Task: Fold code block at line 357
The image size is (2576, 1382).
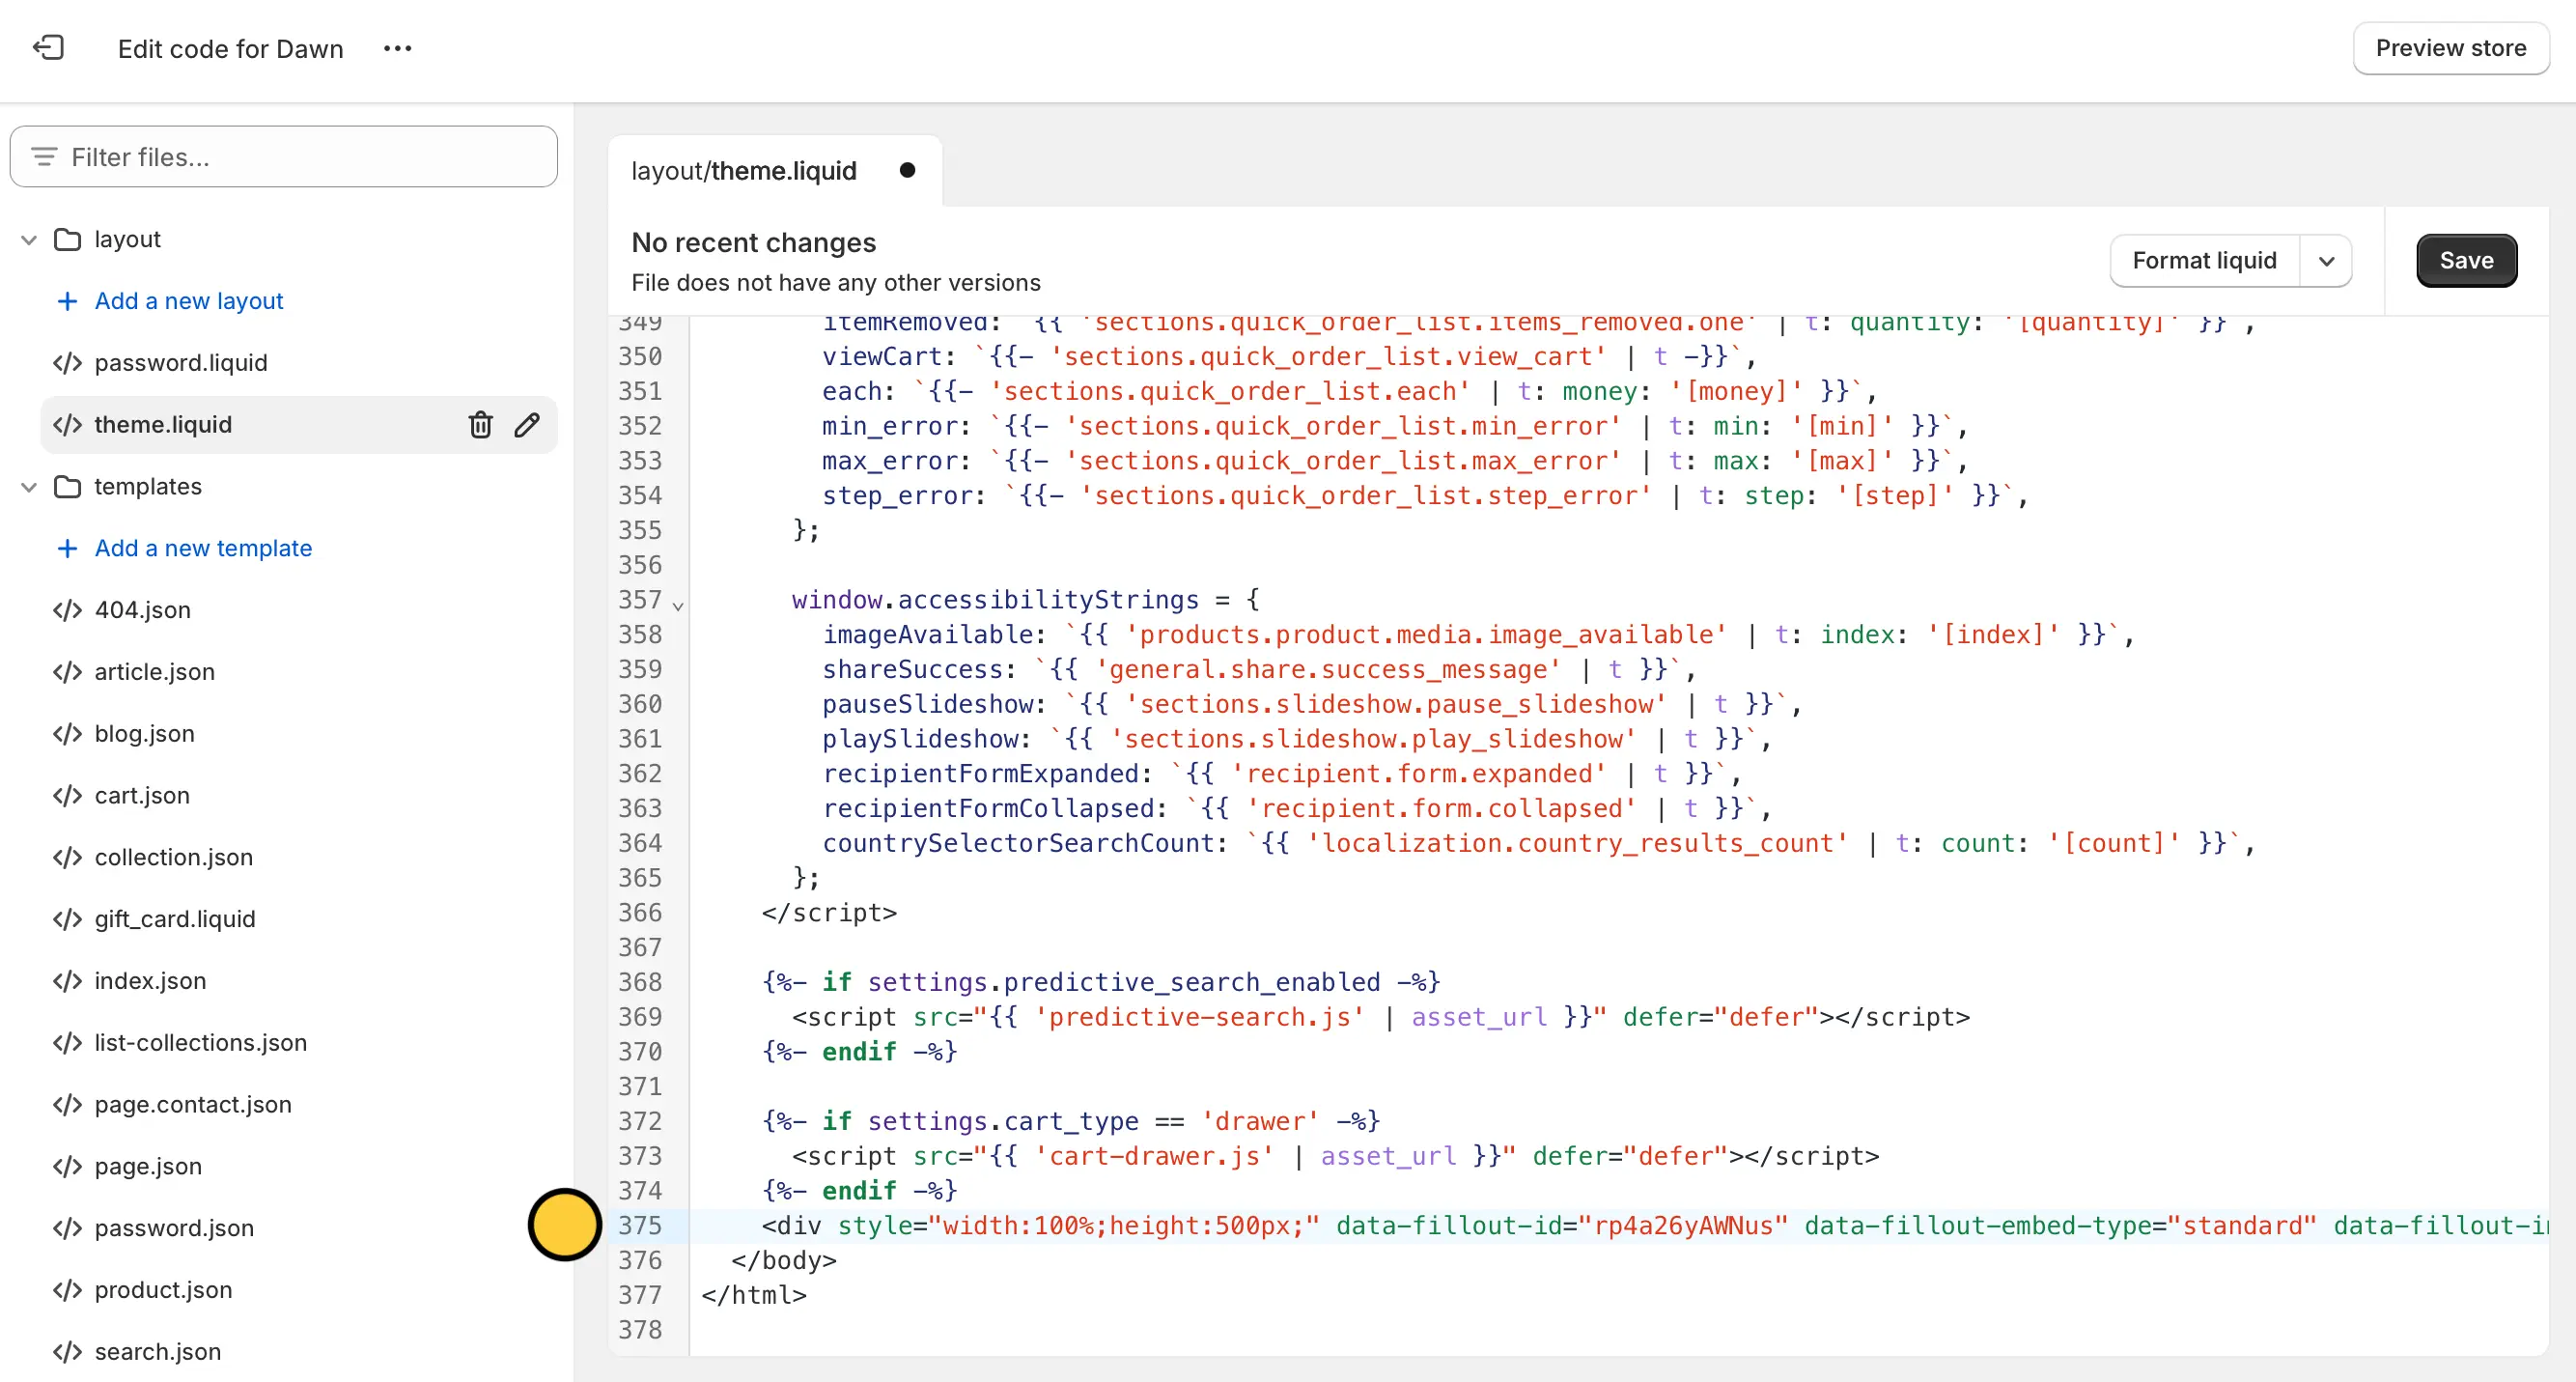Action: [678, 606]
